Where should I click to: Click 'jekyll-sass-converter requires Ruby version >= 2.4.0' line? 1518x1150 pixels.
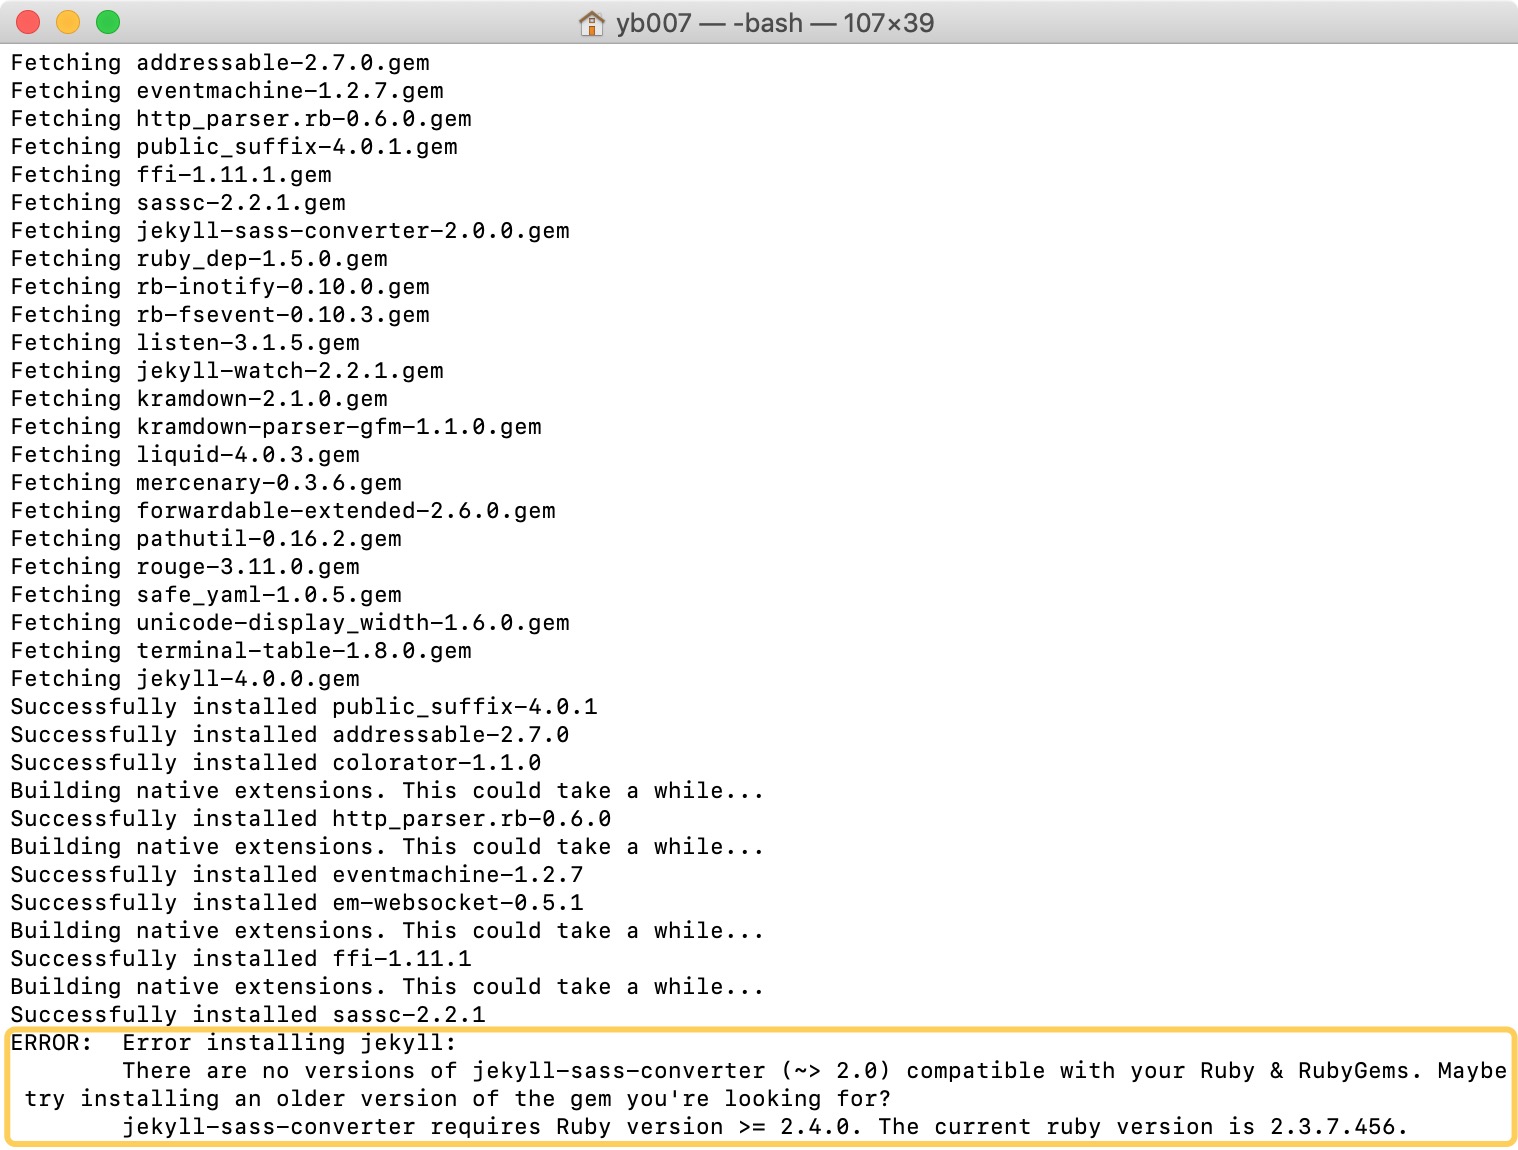point(765,1127)
